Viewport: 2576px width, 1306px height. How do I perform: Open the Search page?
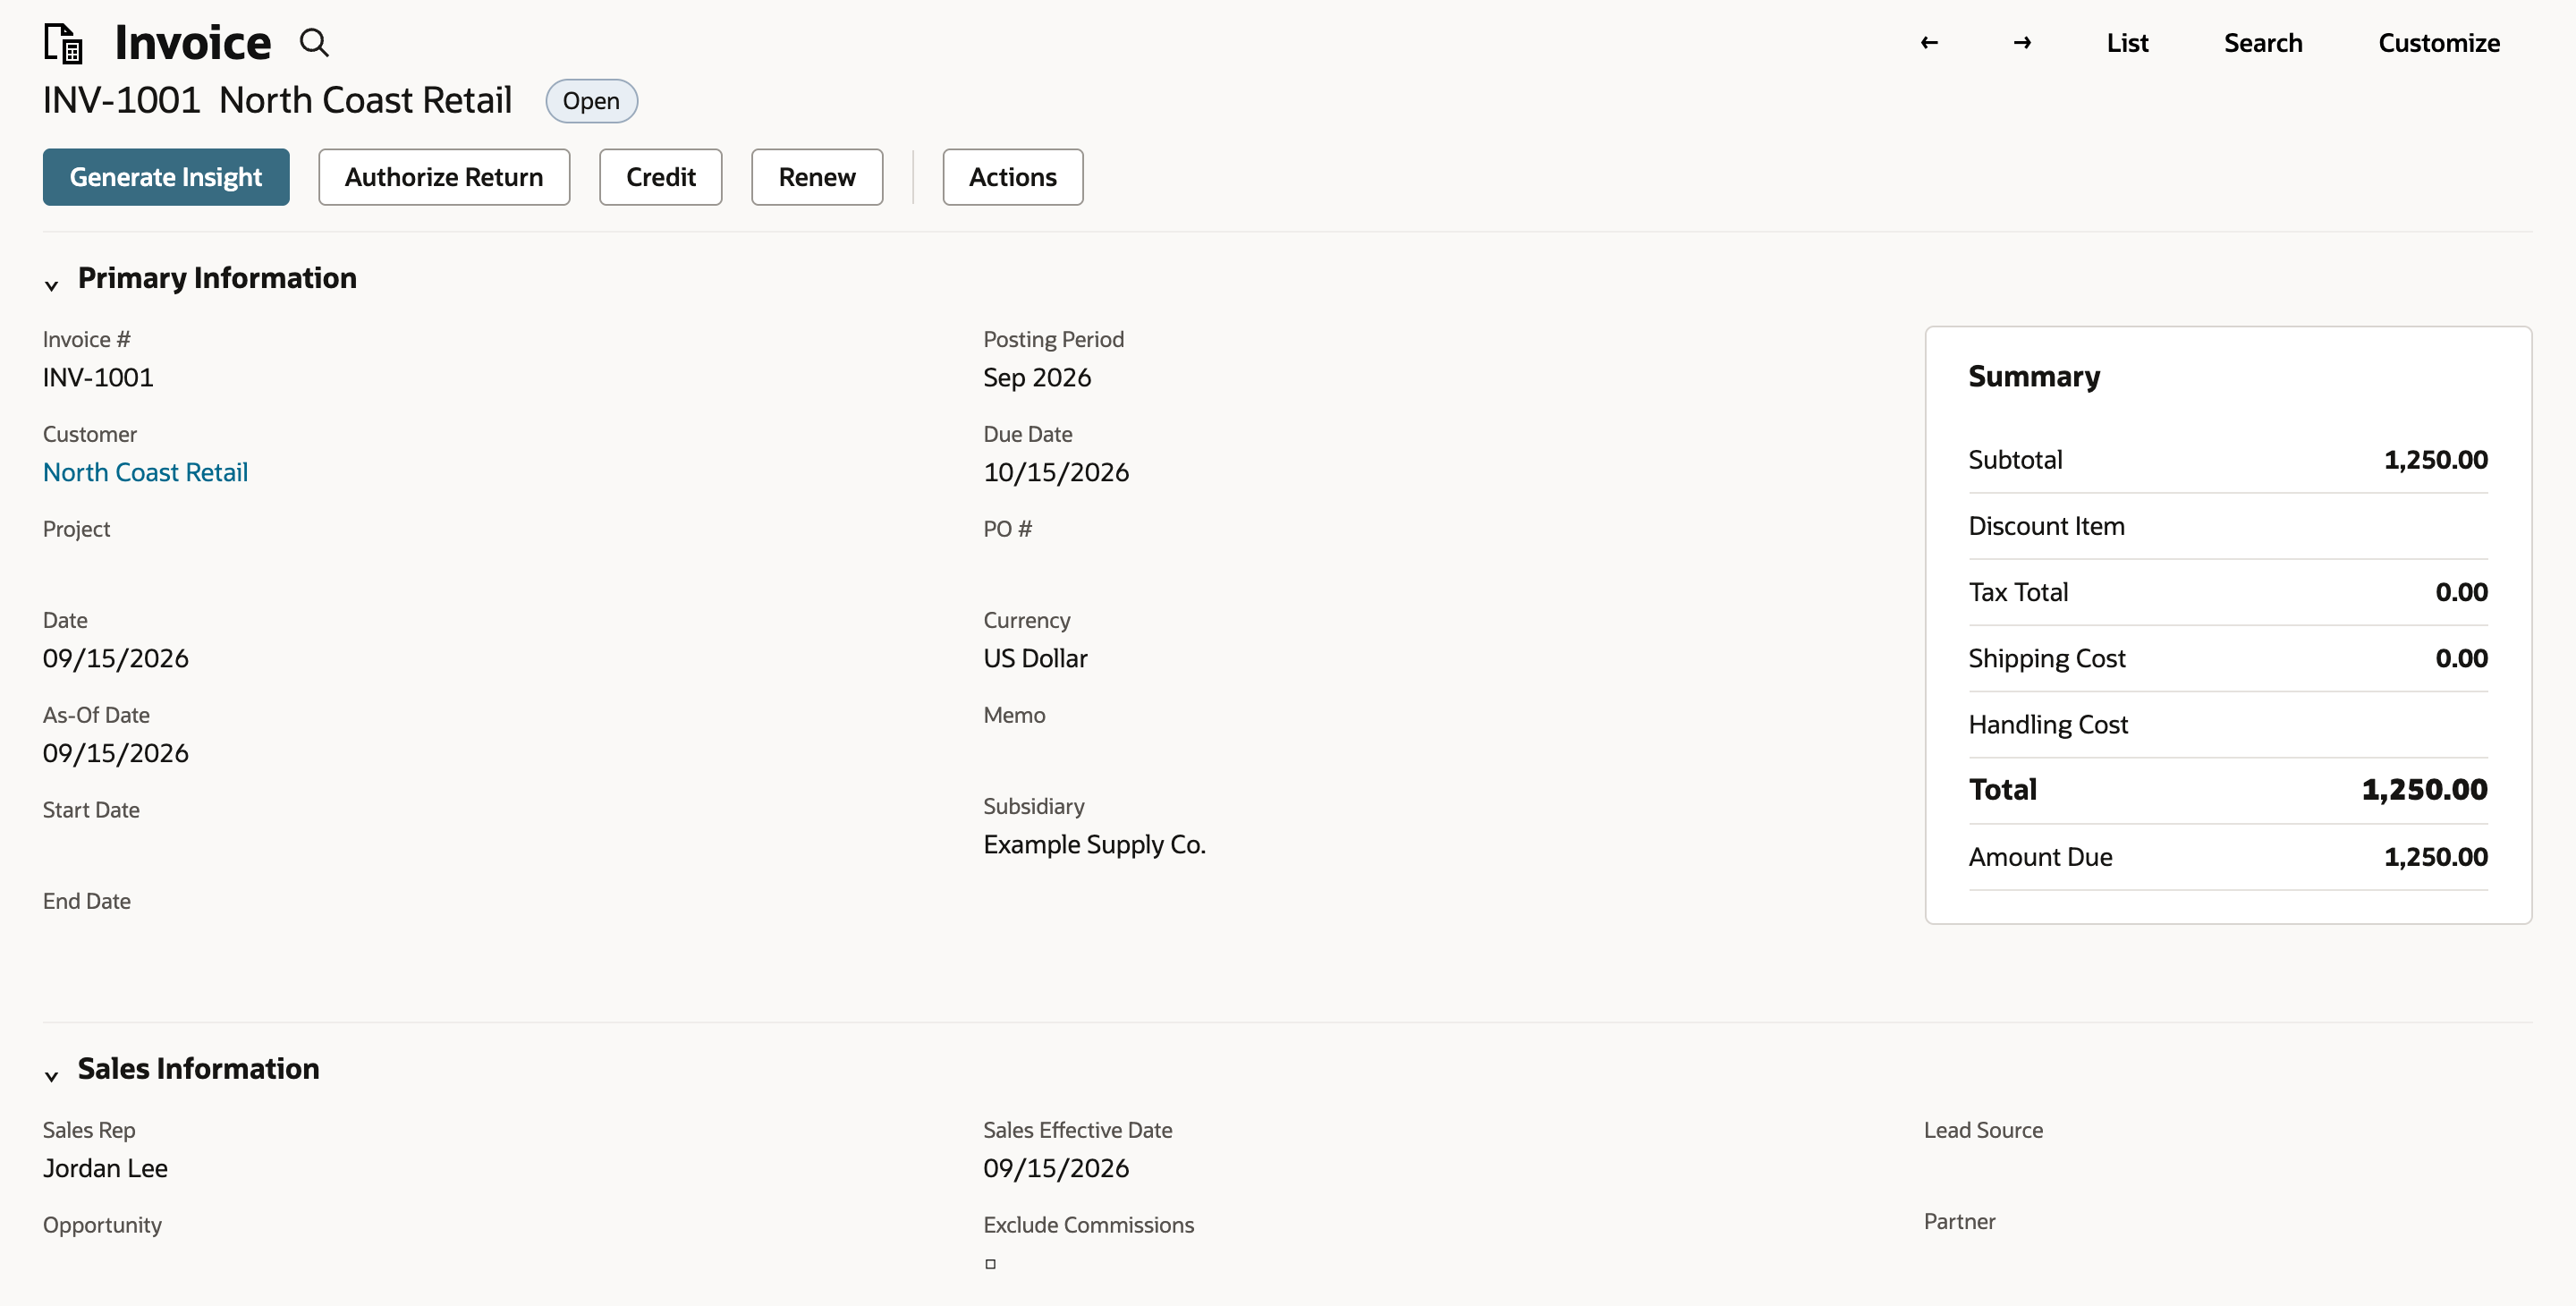(x=2263, y=43)
